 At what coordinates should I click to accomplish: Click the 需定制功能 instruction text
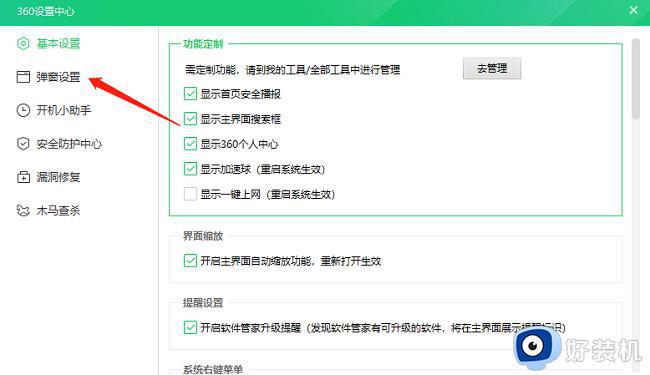(293, 70)
